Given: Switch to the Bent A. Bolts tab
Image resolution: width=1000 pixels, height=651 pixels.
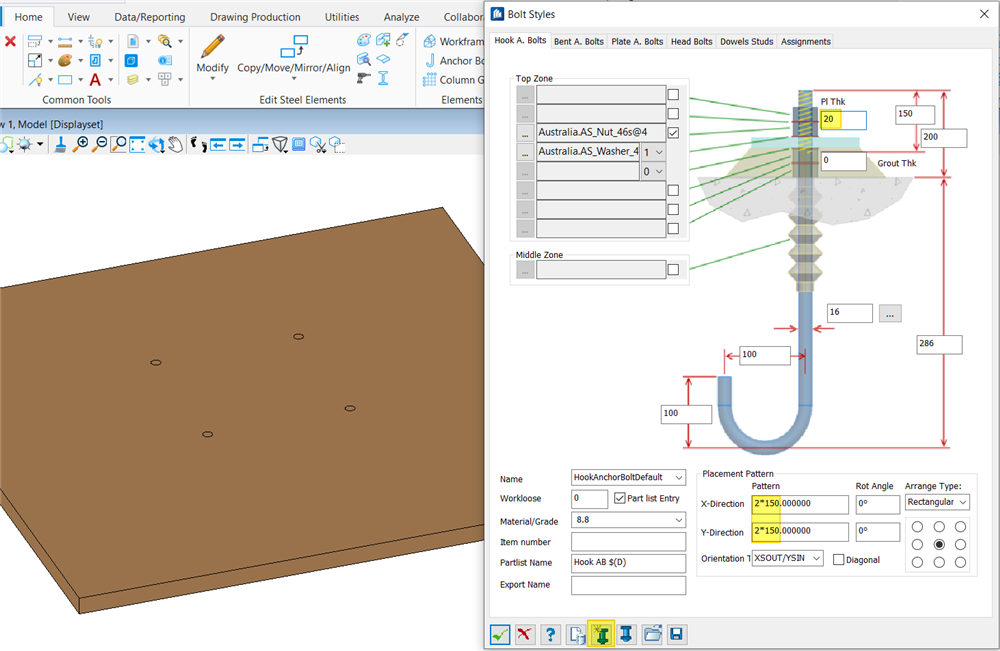Looking at the screenshot, I should coord(579,41).
